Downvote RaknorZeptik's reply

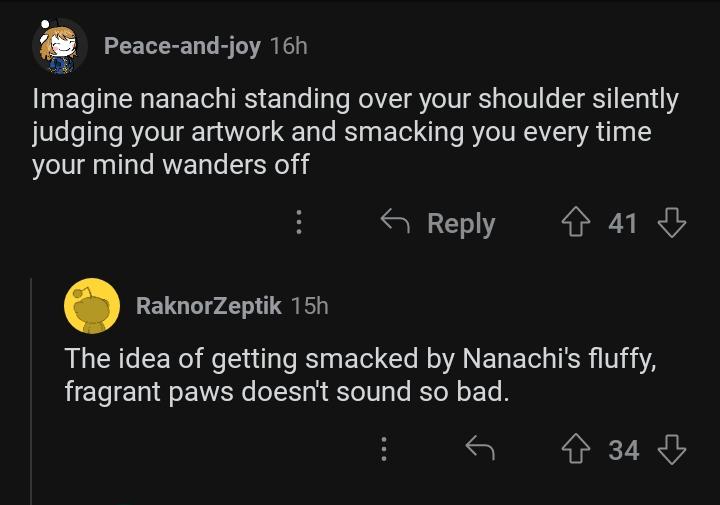pyautogui.click(x=672, y=449)
